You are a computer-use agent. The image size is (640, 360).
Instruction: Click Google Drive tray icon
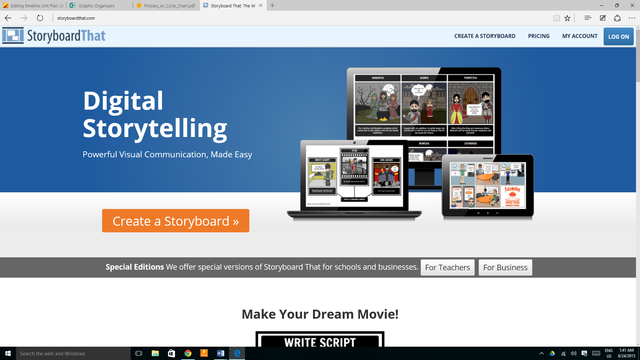click(x=552, y=353)
